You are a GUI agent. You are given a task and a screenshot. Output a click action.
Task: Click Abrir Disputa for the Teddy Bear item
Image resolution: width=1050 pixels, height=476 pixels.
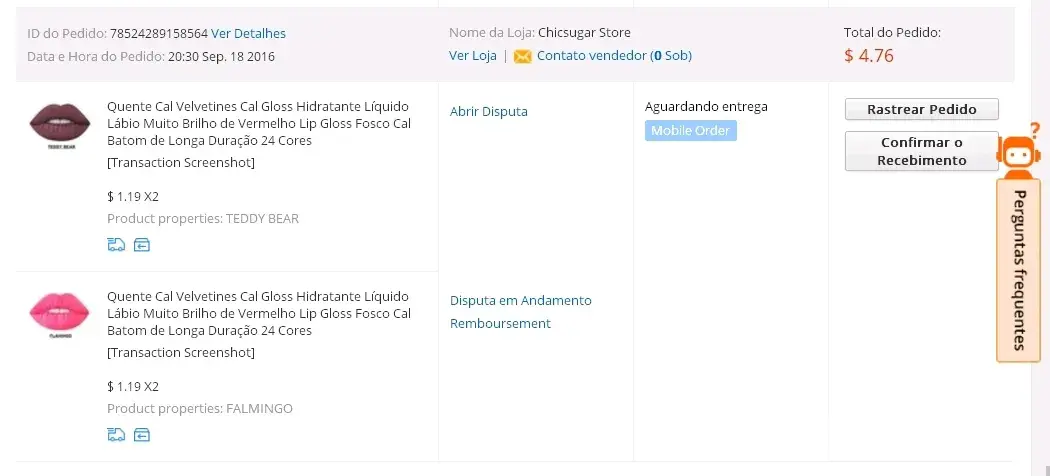[488, 111]
